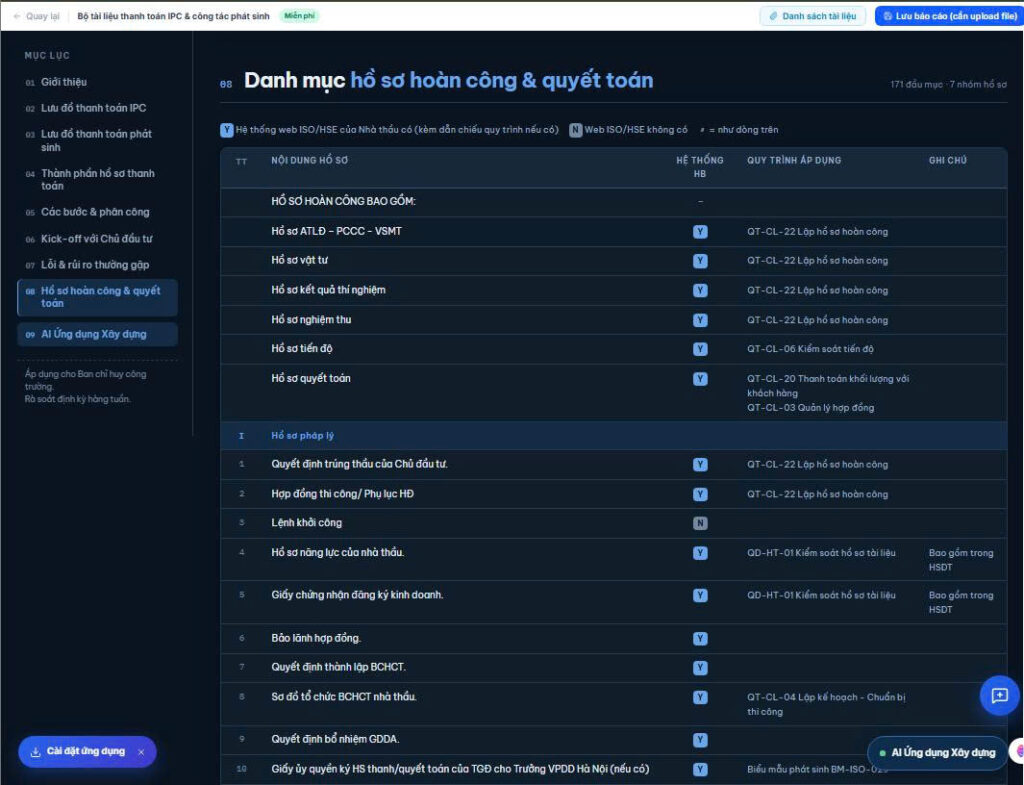Image resolution: width=1024 pixels, height=785 pixels.
Task: Click Y badge for Hồ sơ ATLĐ – PCCC – VSMT
Action: 700,232
